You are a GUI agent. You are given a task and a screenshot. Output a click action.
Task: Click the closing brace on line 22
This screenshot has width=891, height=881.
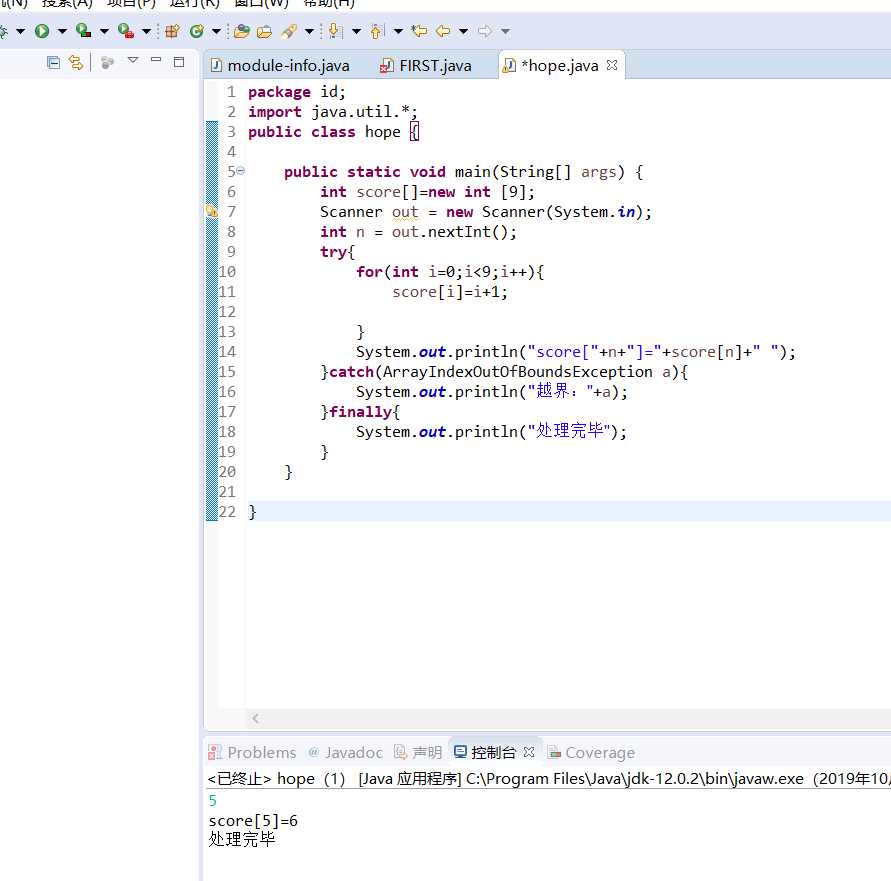(252, 512)
